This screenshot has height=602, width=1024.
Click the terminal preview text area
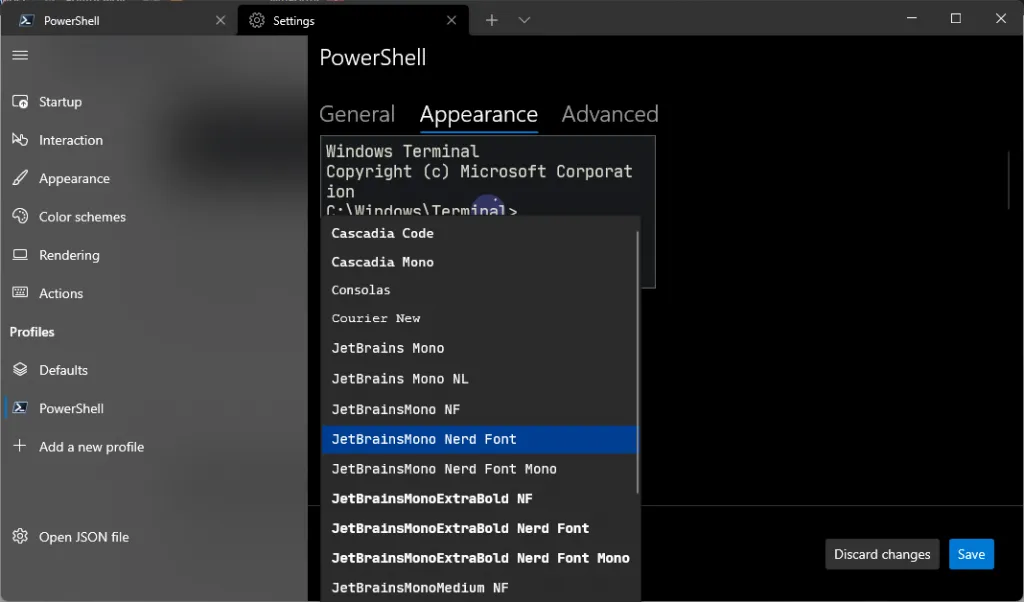[488, 176]
